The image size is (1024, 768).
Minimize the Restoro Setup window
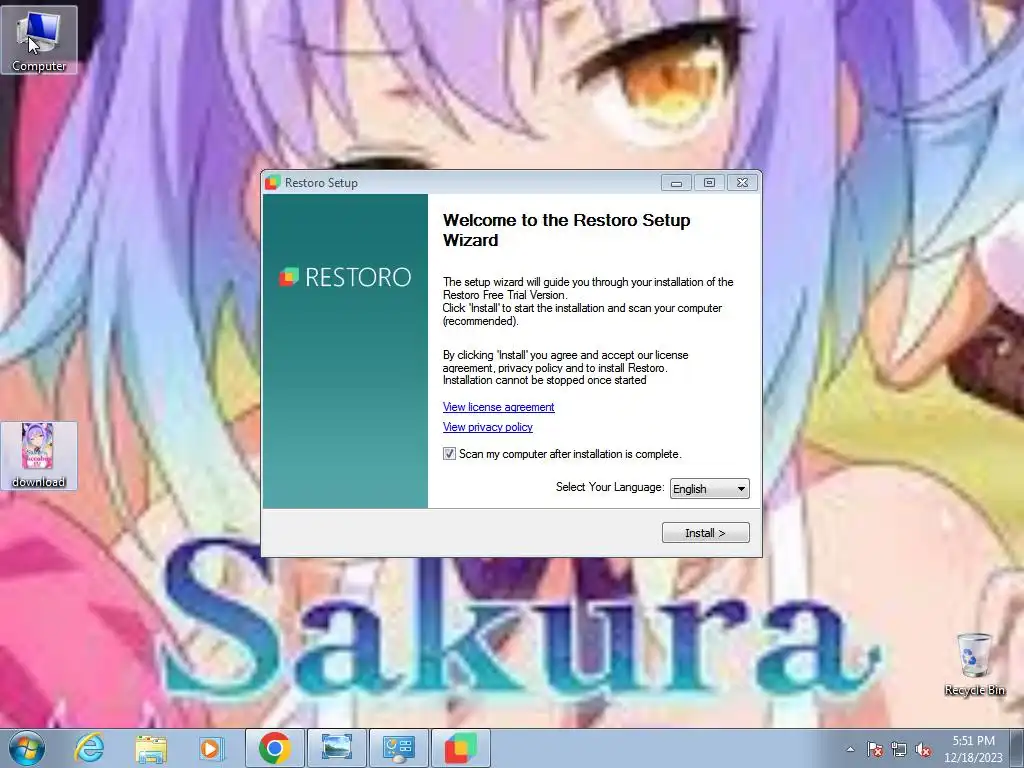coord(676,183)
